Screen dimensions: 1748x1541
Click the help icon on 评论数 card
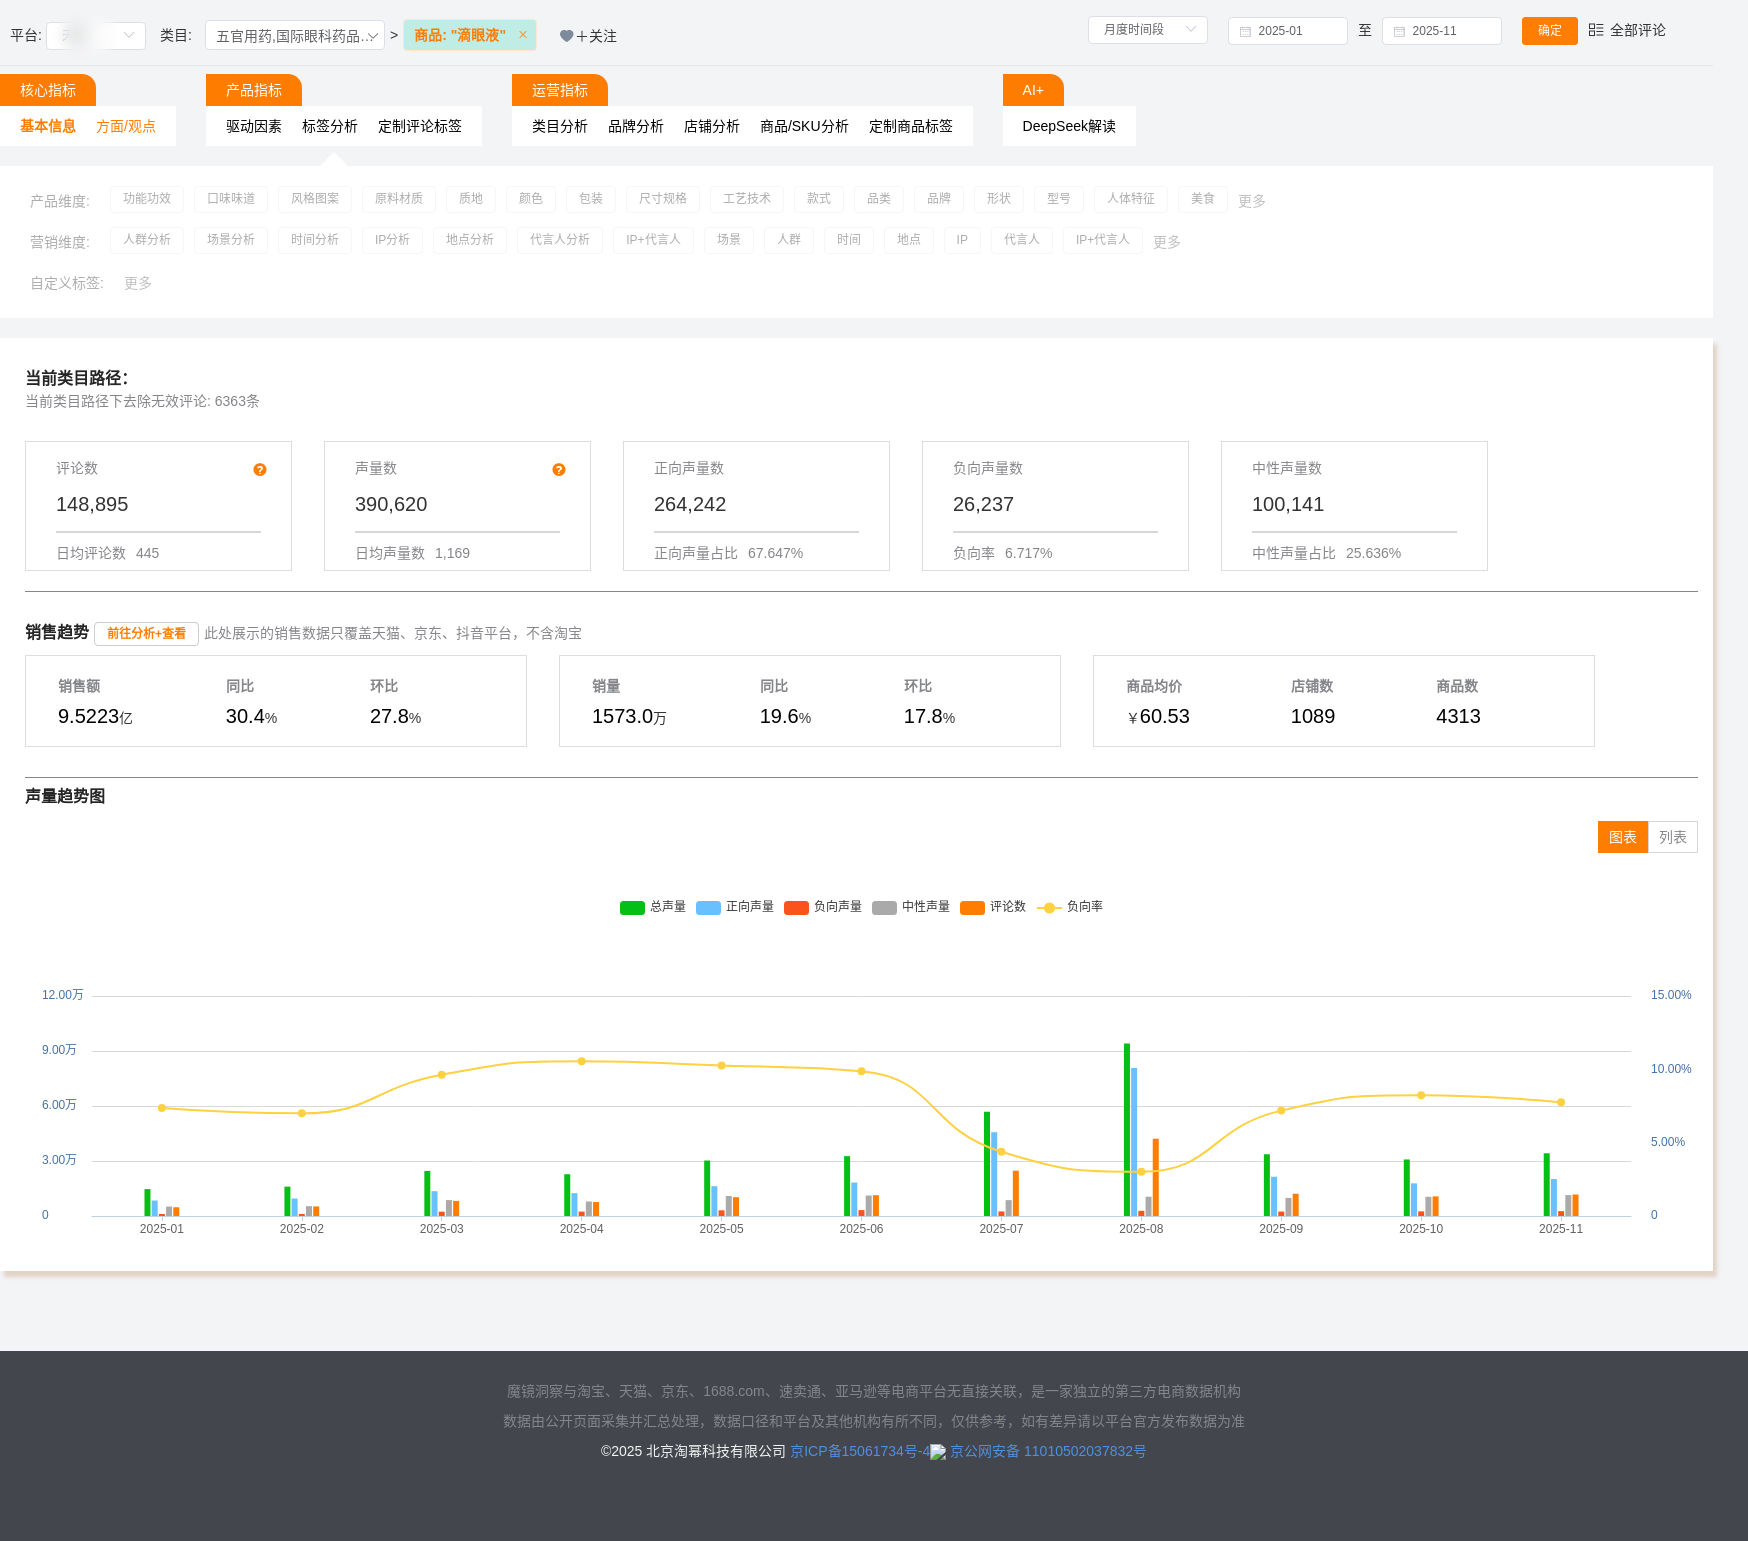pyautogui.click(x=260, y=470)
